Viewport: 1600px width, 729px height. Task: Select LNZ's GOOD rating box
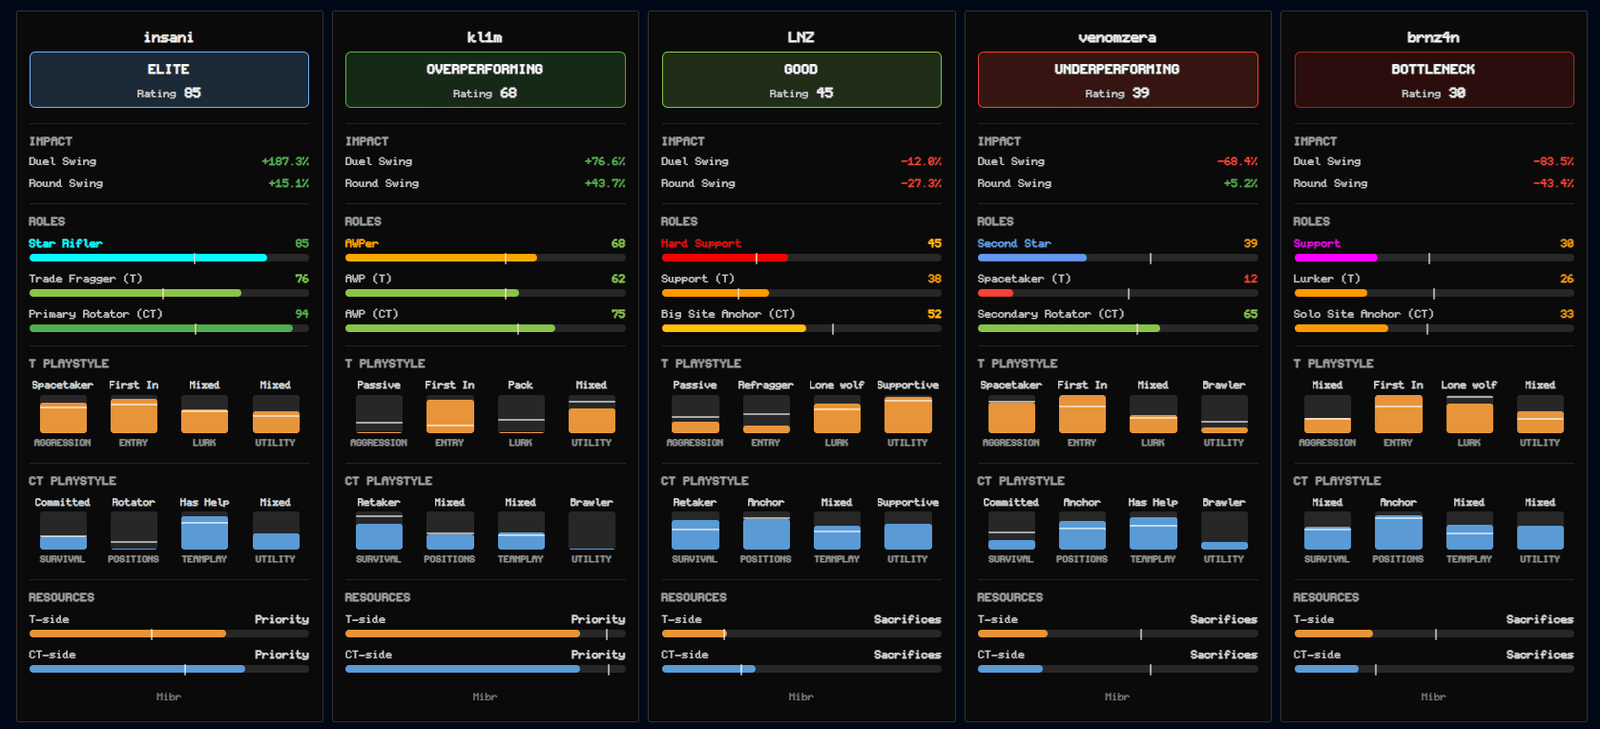pyautogui.click(x=801, y=80)
